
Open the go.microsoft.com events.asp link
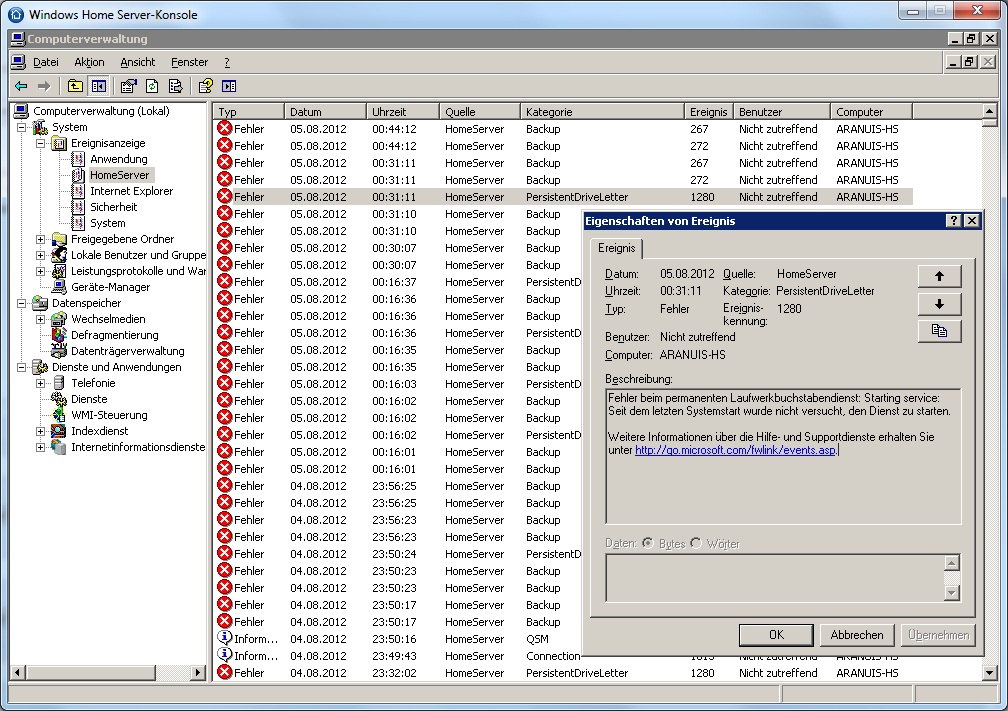click(x=736, y=450)
